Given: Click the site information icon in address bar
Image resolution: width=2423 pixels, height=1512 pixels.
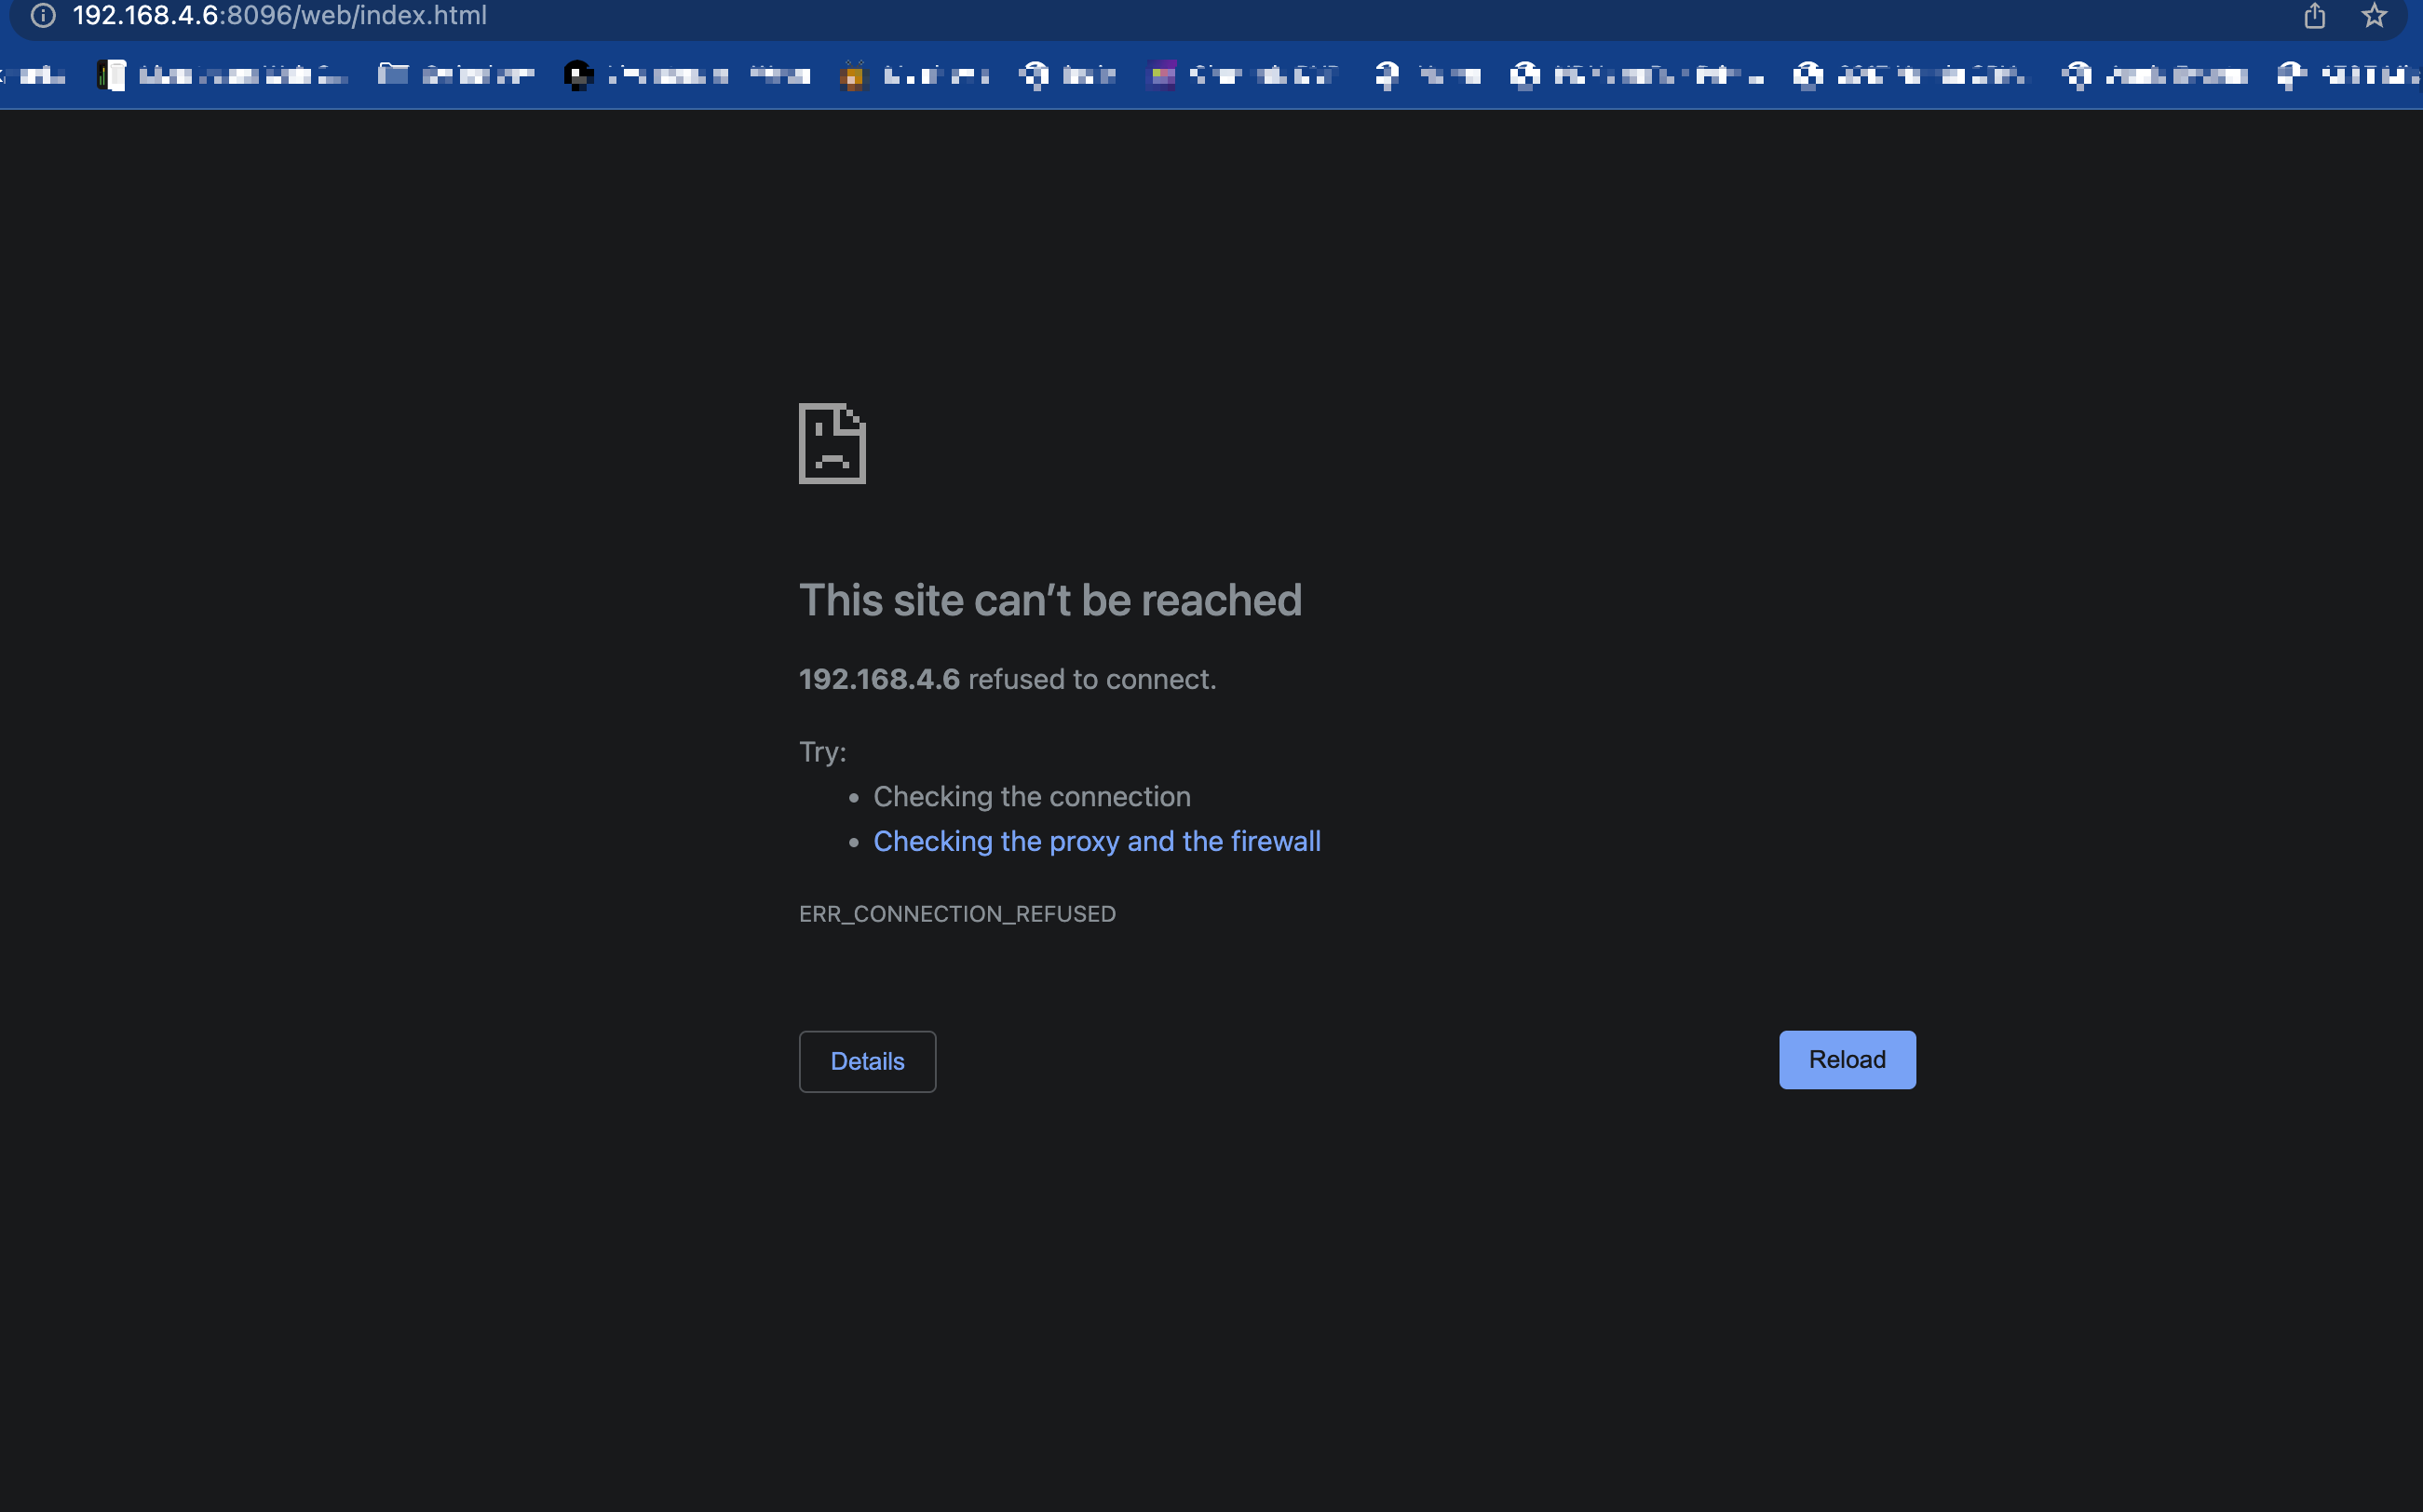Looking at the screenshot, I should click(x=43, y=16).
